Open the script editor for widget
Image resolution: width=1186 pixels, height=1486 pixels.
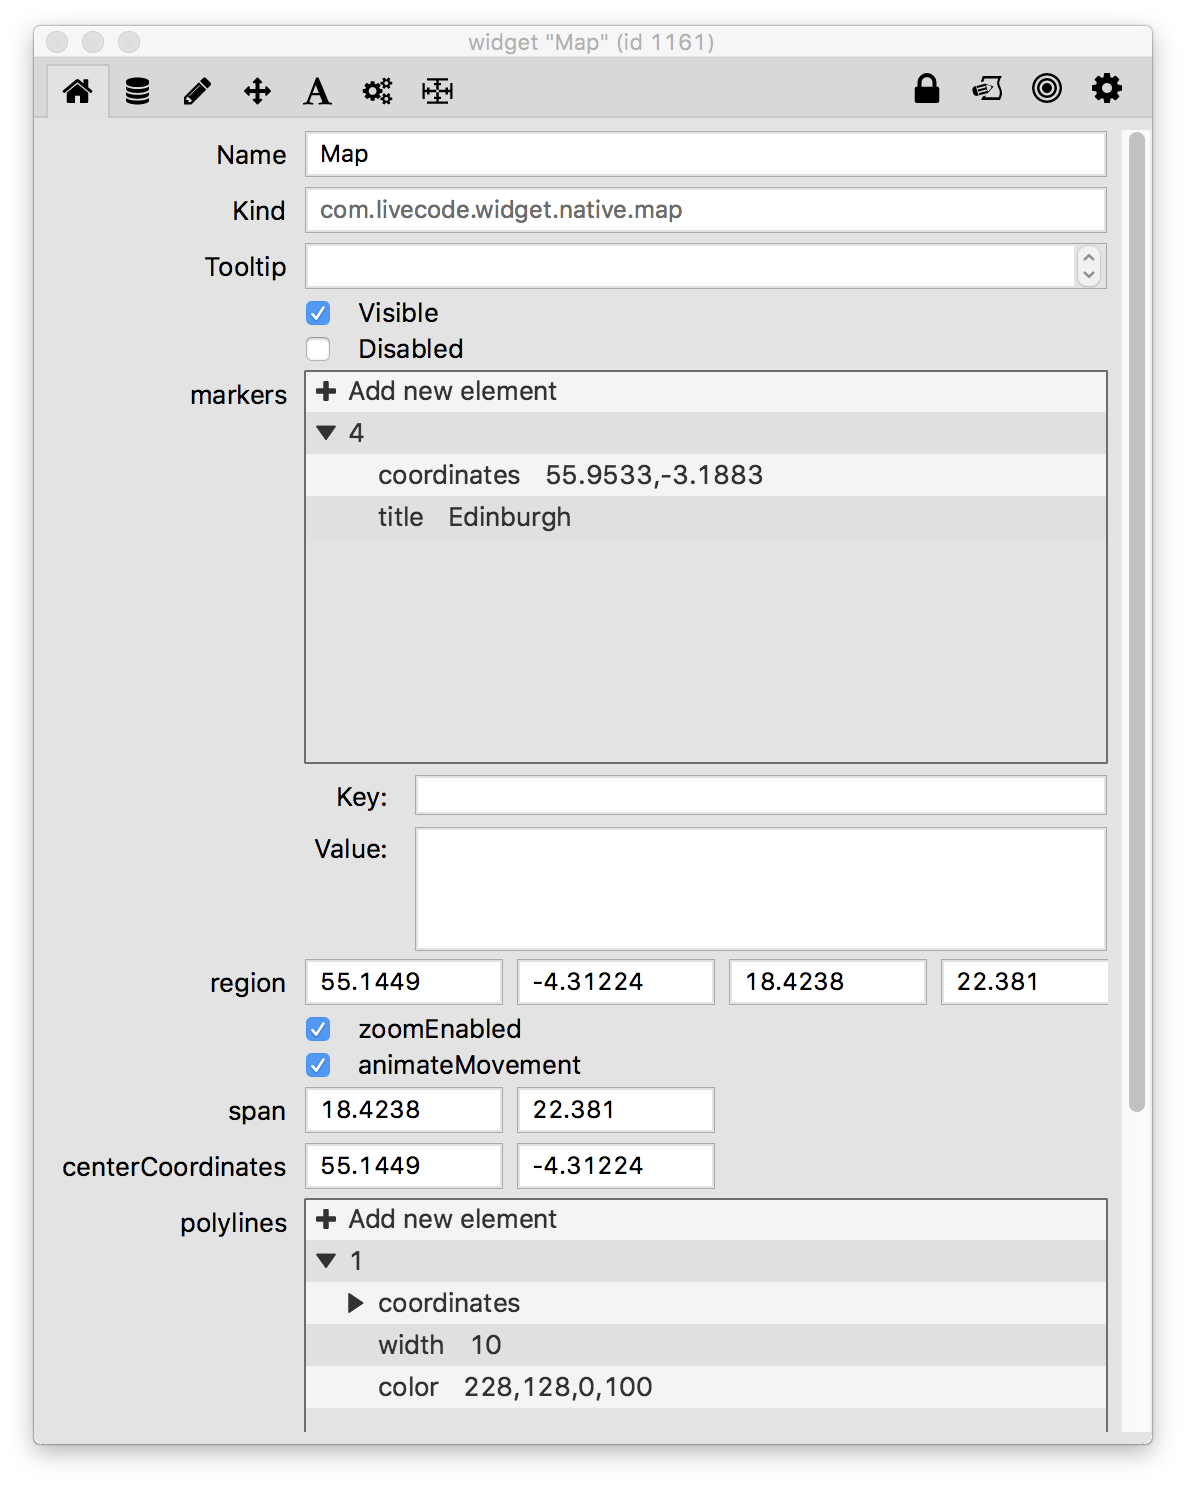(987, 89)
